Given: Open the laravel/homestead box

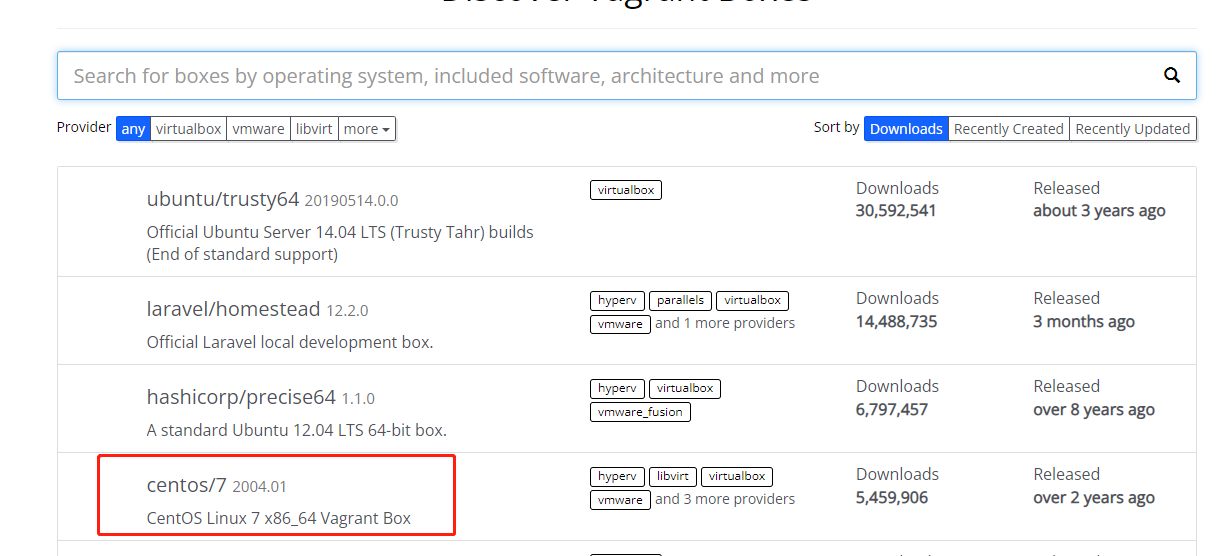Looking at the screenshot, I should click(233, 309).
